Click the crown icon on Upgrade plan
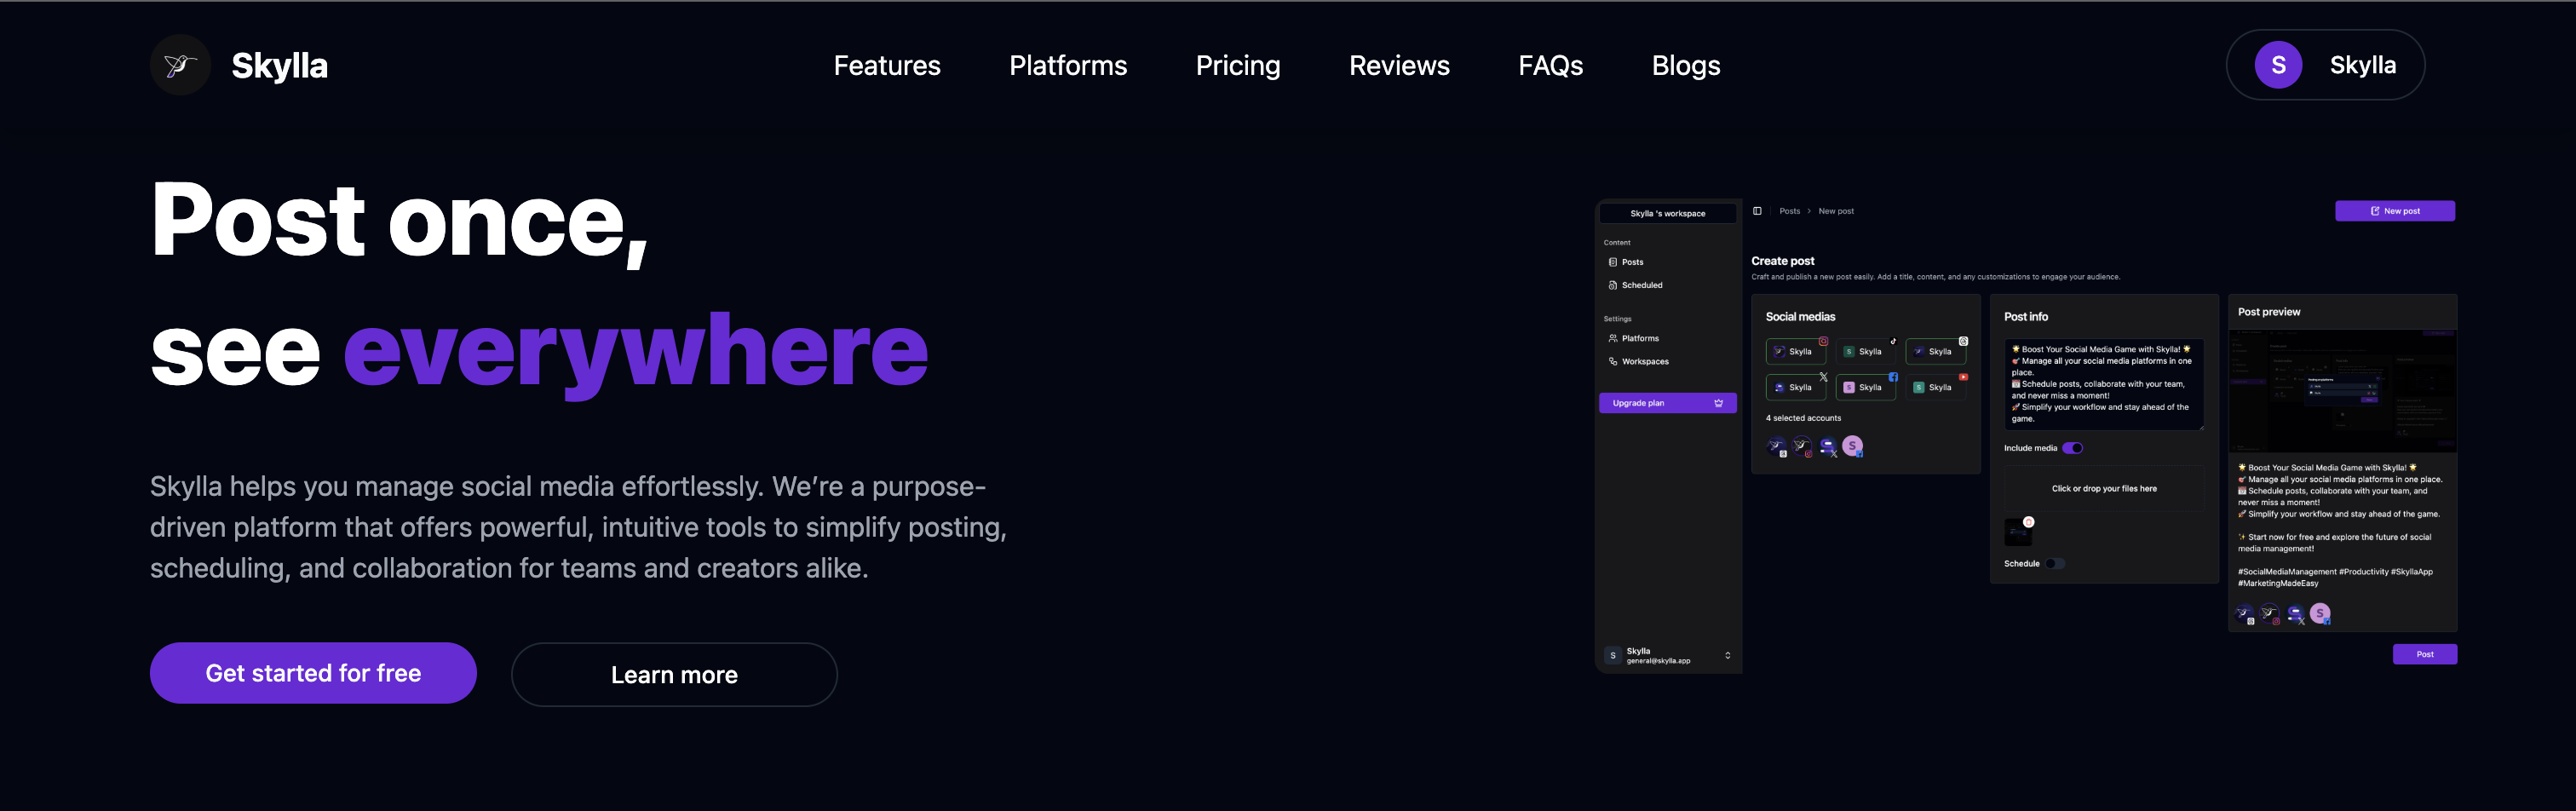The image size is (2576, 811). point(1719,403)
